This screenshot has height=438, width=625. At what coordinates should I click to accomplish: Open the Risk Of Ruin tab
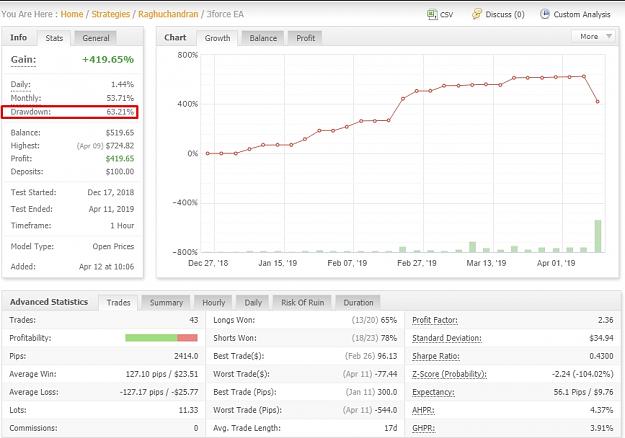pos(303,302)
